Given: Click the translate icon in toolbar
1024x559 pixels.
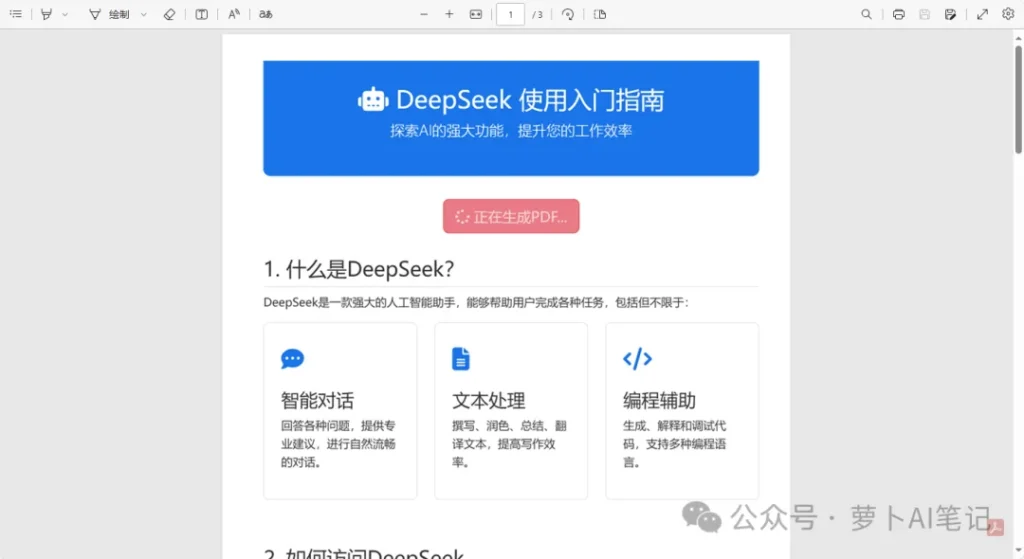Looking at the screenshot, I should click(x=265, y=14).
